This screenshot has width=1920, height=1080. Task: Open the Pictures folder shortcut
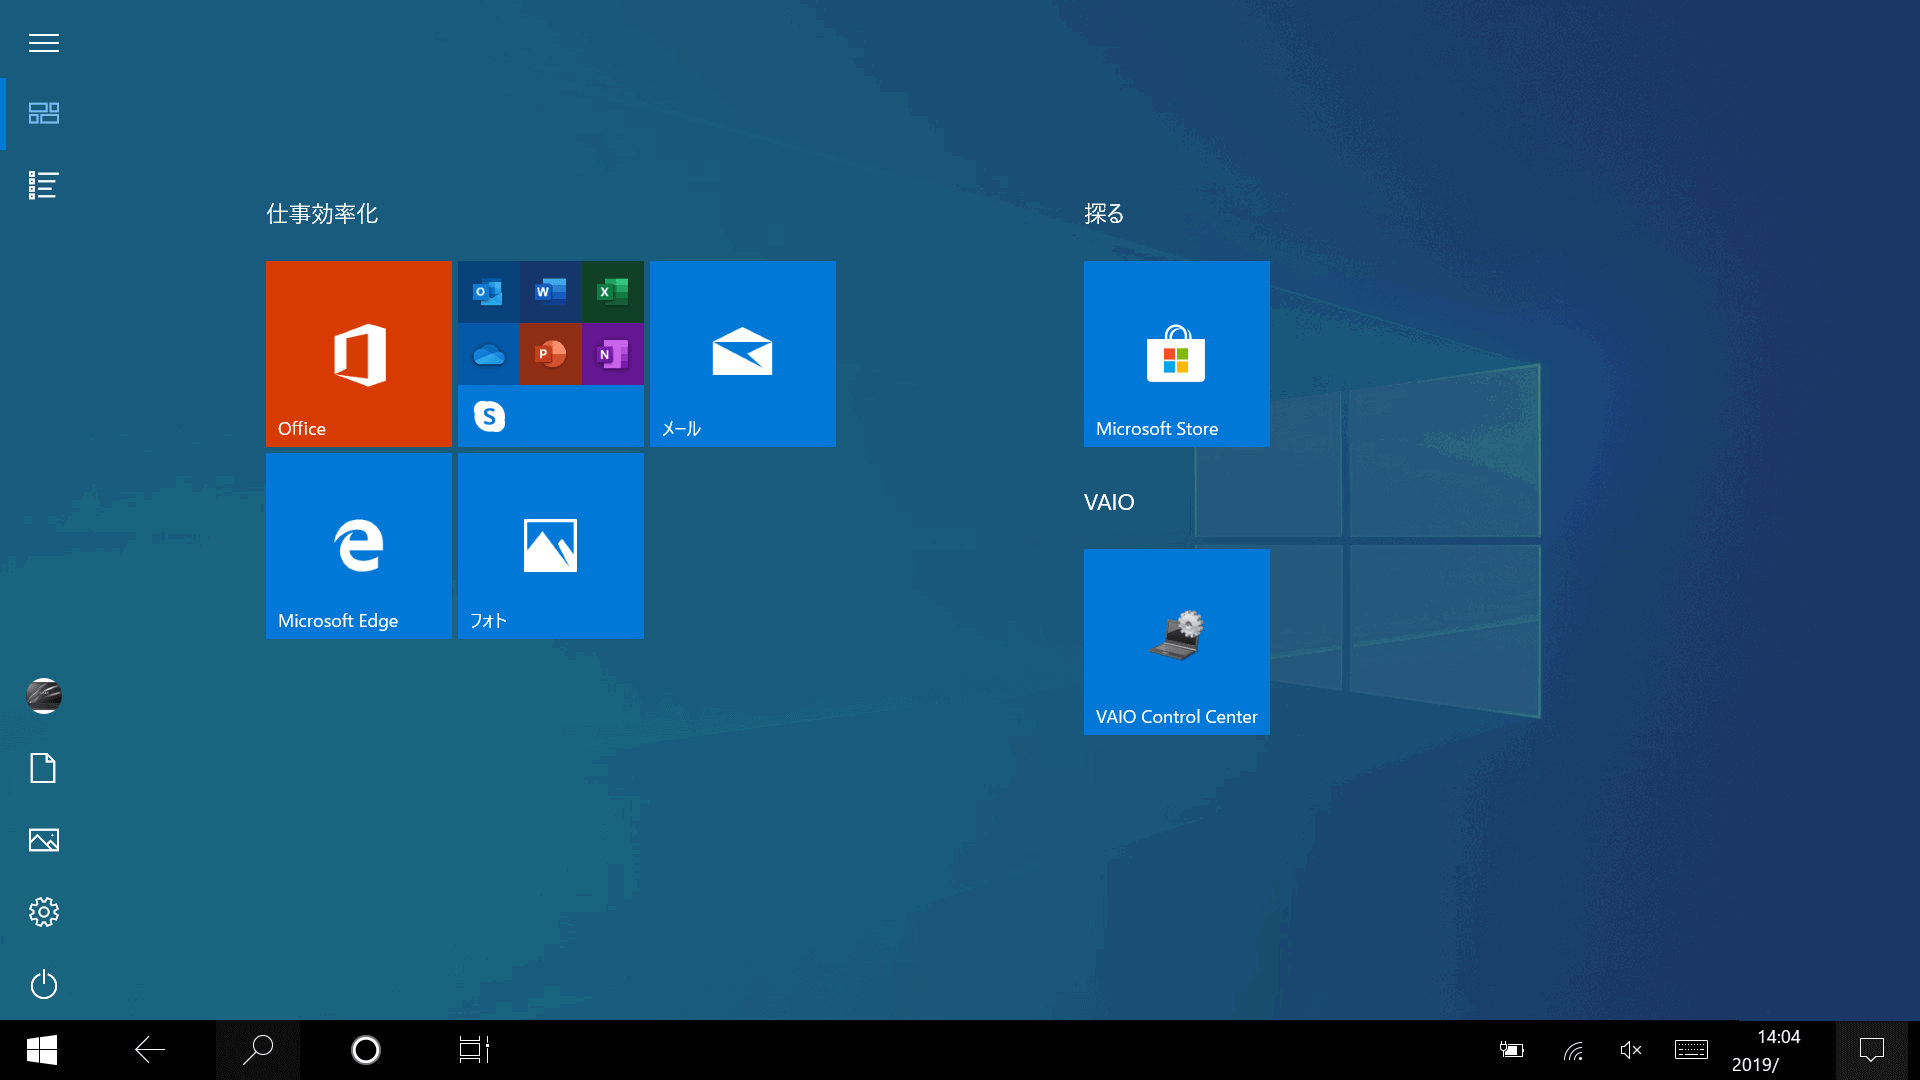tap(44, 840)
